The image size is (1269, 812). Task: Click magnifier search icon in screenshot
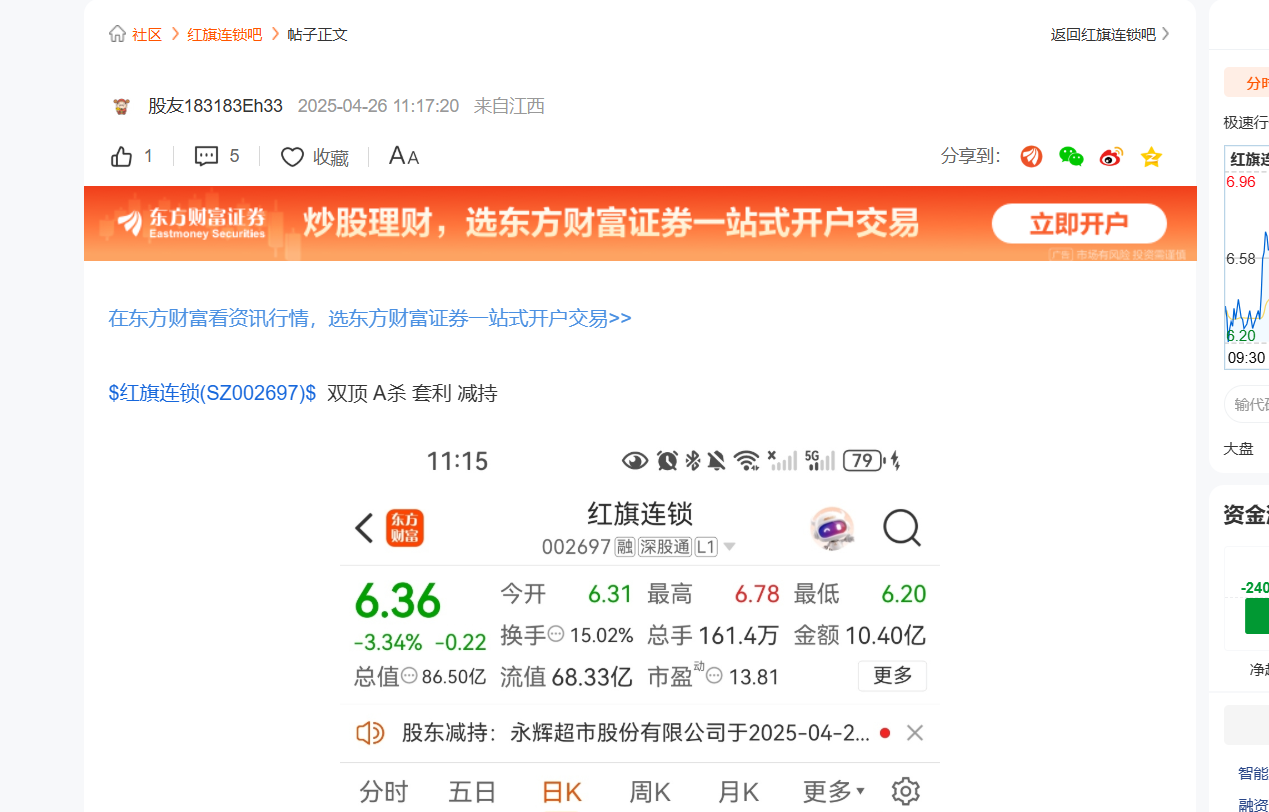pyautogui.click(x=902, y=527)
